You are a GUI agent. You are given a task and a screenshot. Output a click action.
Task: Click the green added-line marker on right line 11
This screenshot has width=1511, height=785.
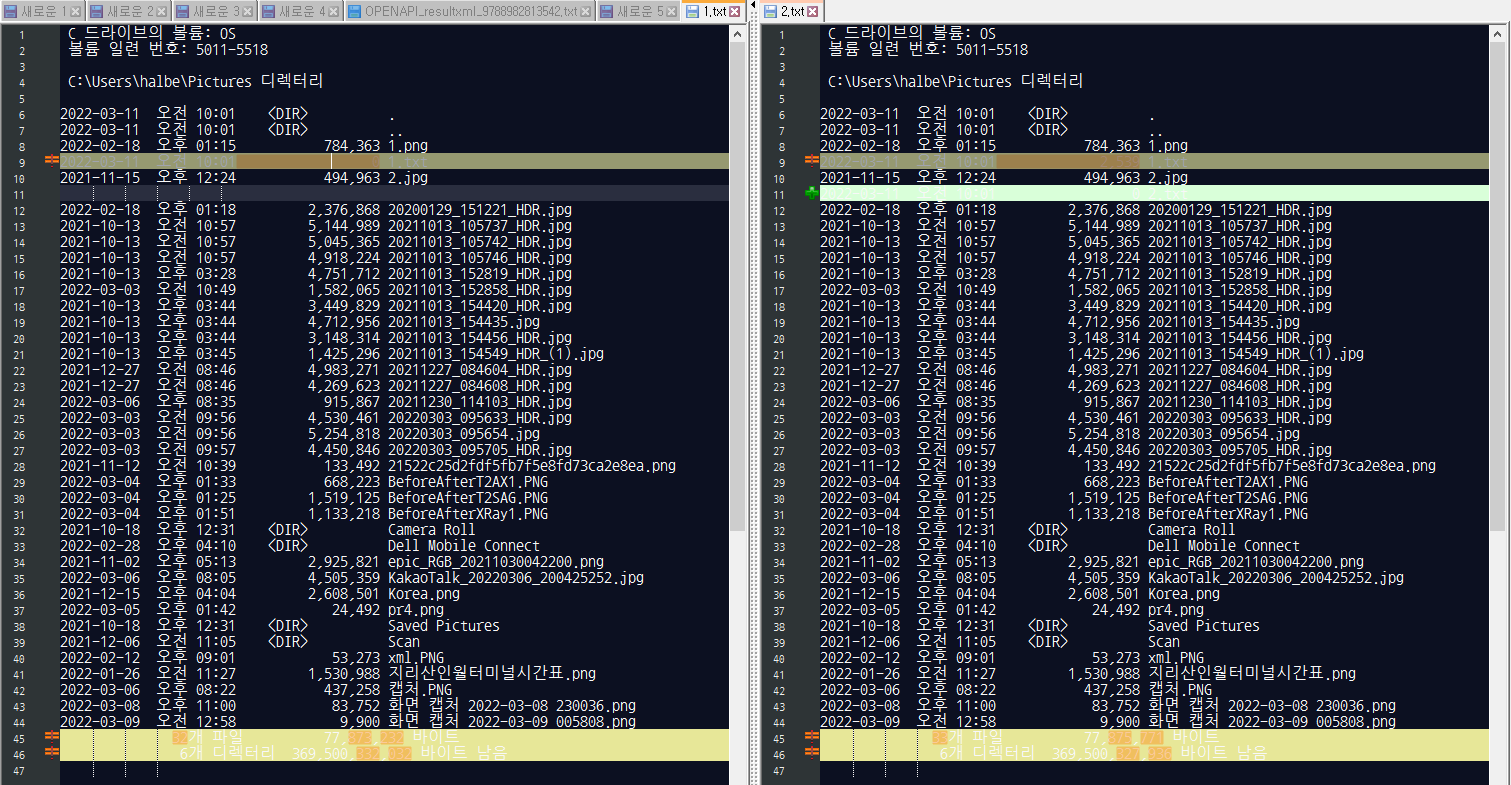[811, 193]
